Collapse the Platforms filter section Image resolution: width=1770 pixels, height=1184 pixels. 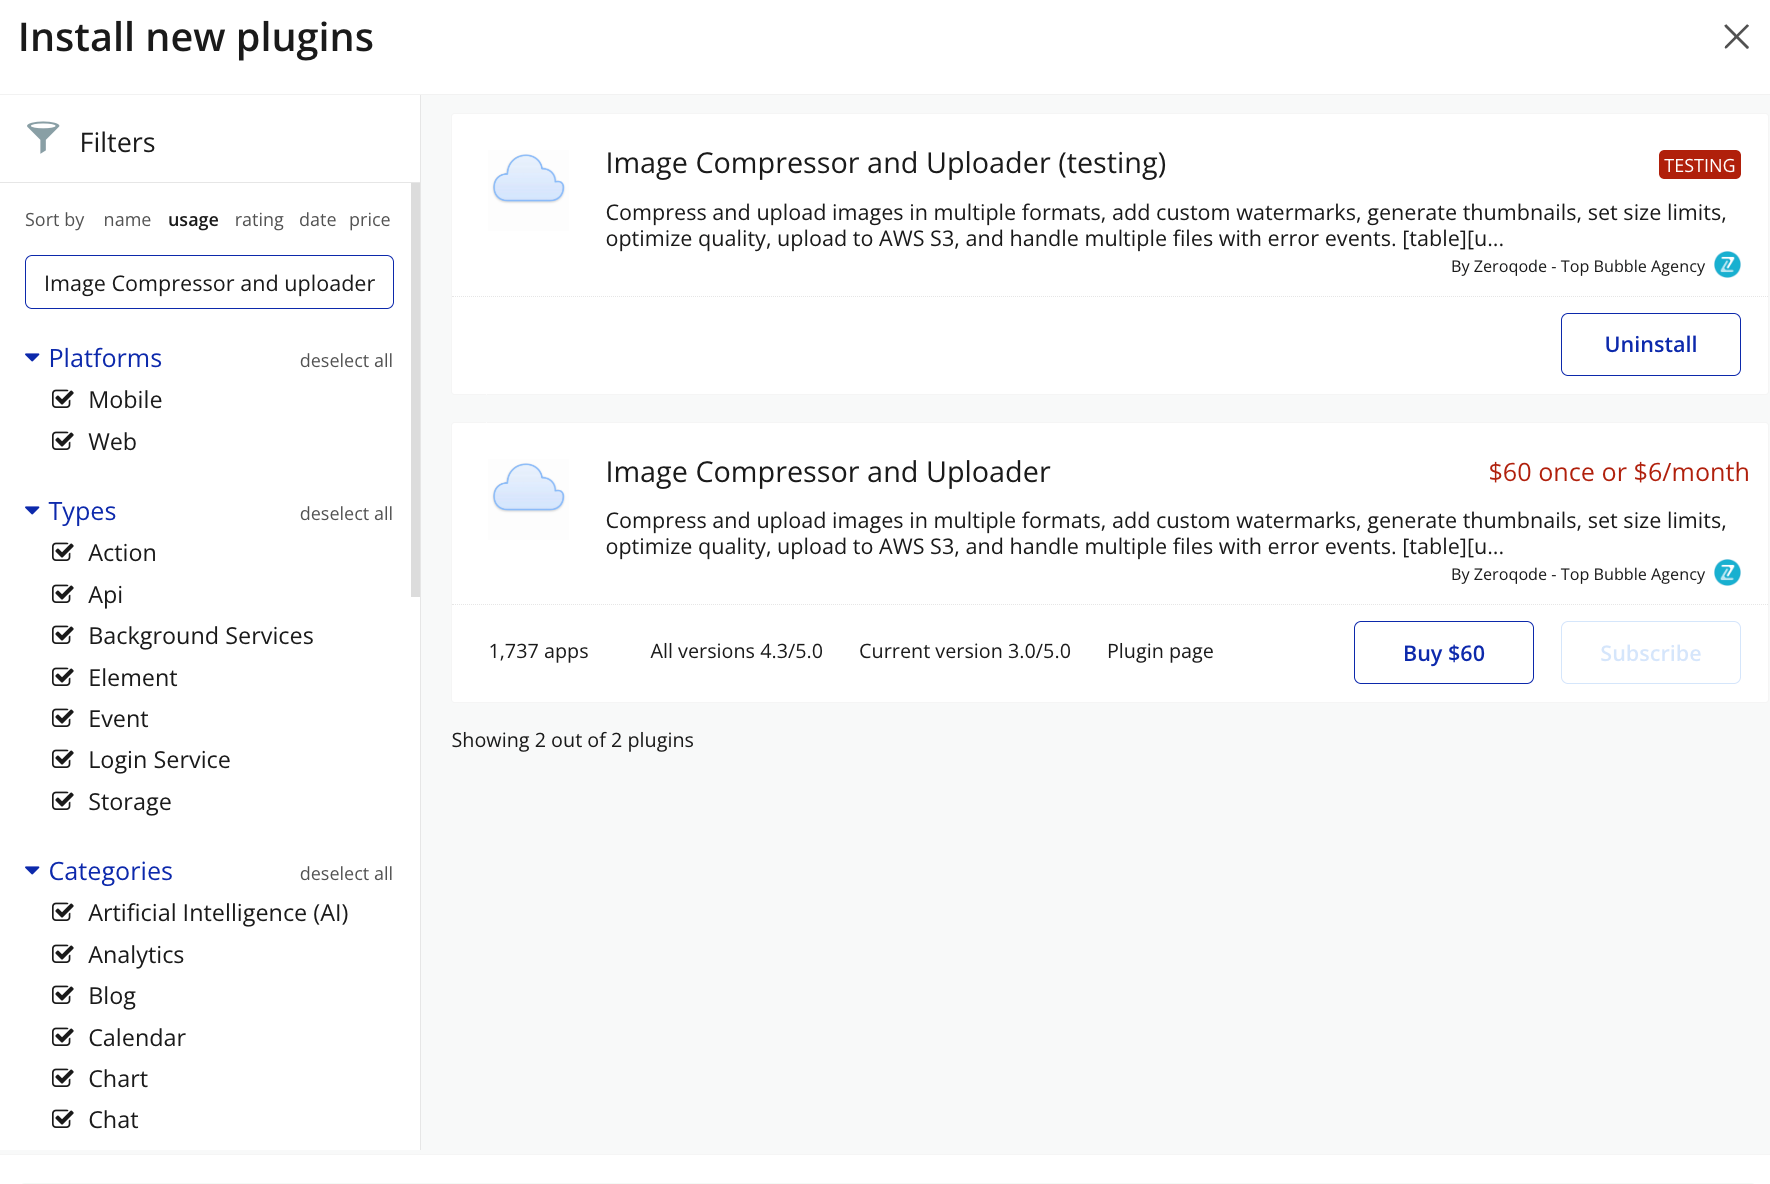point(32,358)
